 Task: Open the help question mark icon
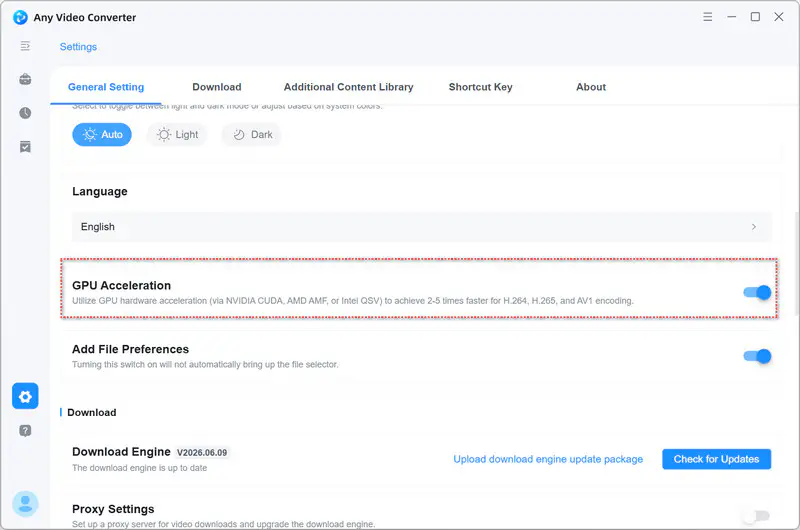click(x=25, y=431)
